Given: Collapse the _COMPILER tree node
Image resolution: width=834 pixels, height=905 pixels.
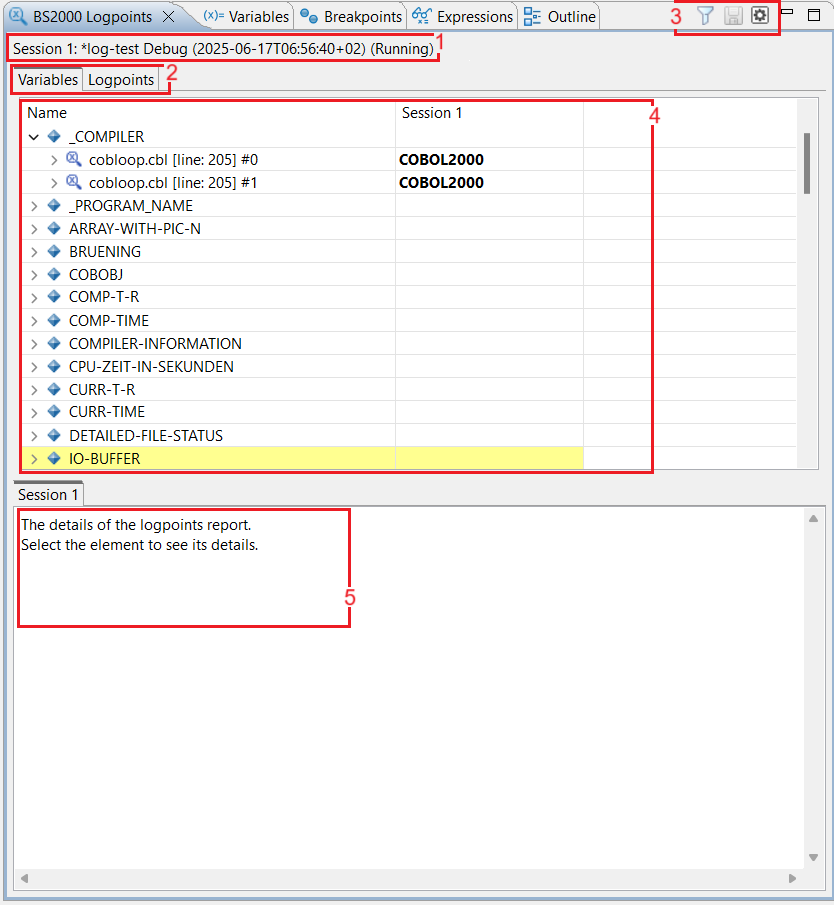Looking at the screenshot, I should (34, 137).
